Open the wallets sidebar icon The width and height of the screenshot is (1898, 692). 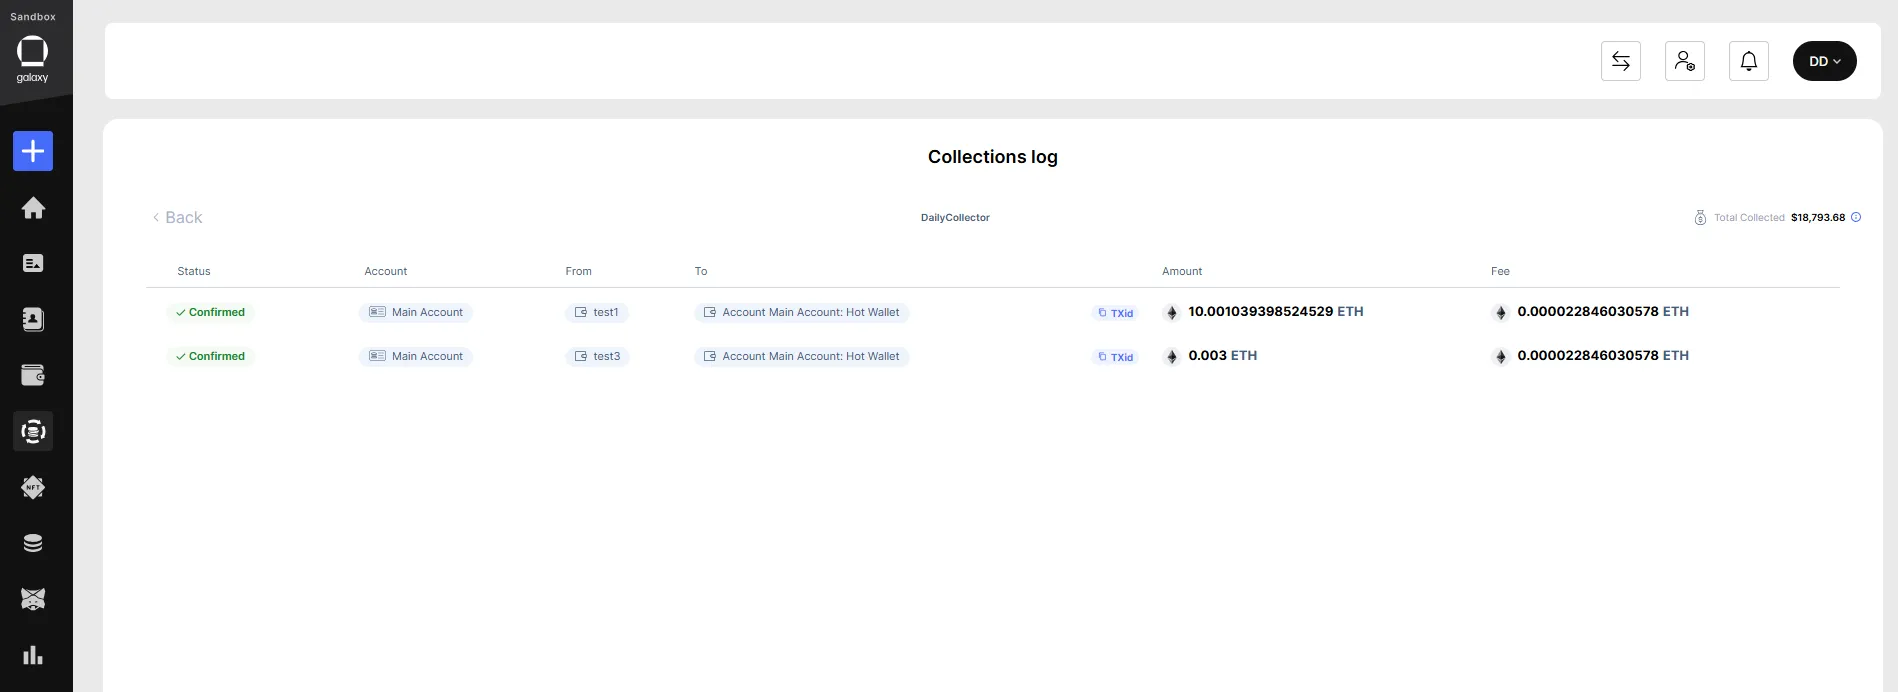[33, 375]
